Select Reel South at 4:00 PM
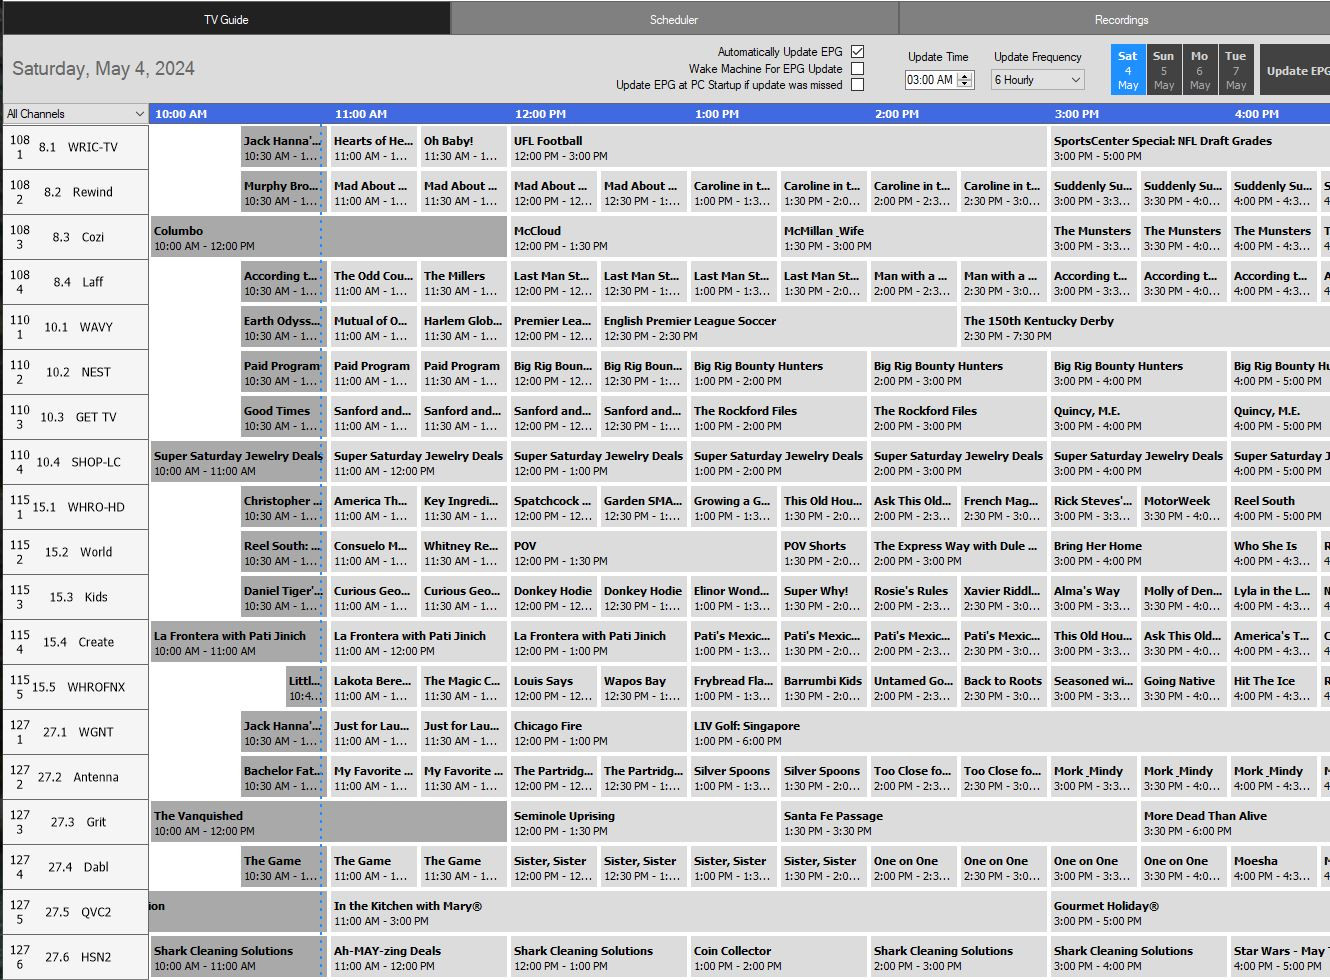Image resolution: width=1330 pixels, height=980 pixels. [1280, 508]
